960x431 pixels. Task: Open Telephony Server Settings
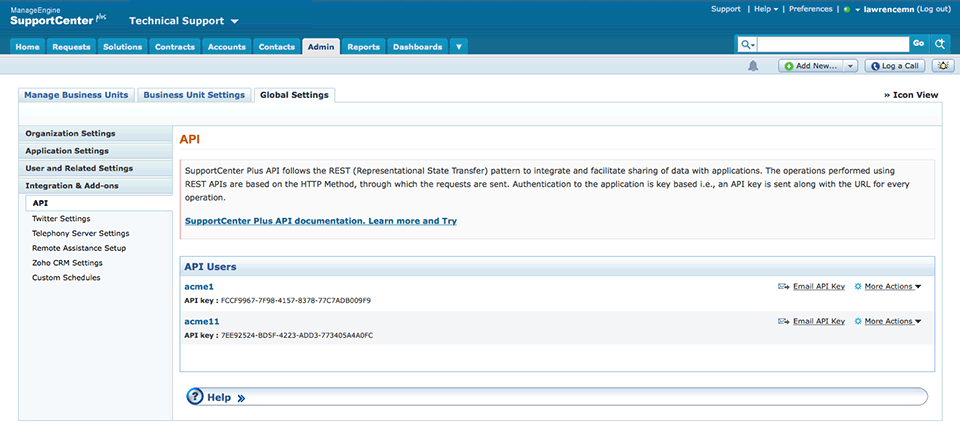81,233
